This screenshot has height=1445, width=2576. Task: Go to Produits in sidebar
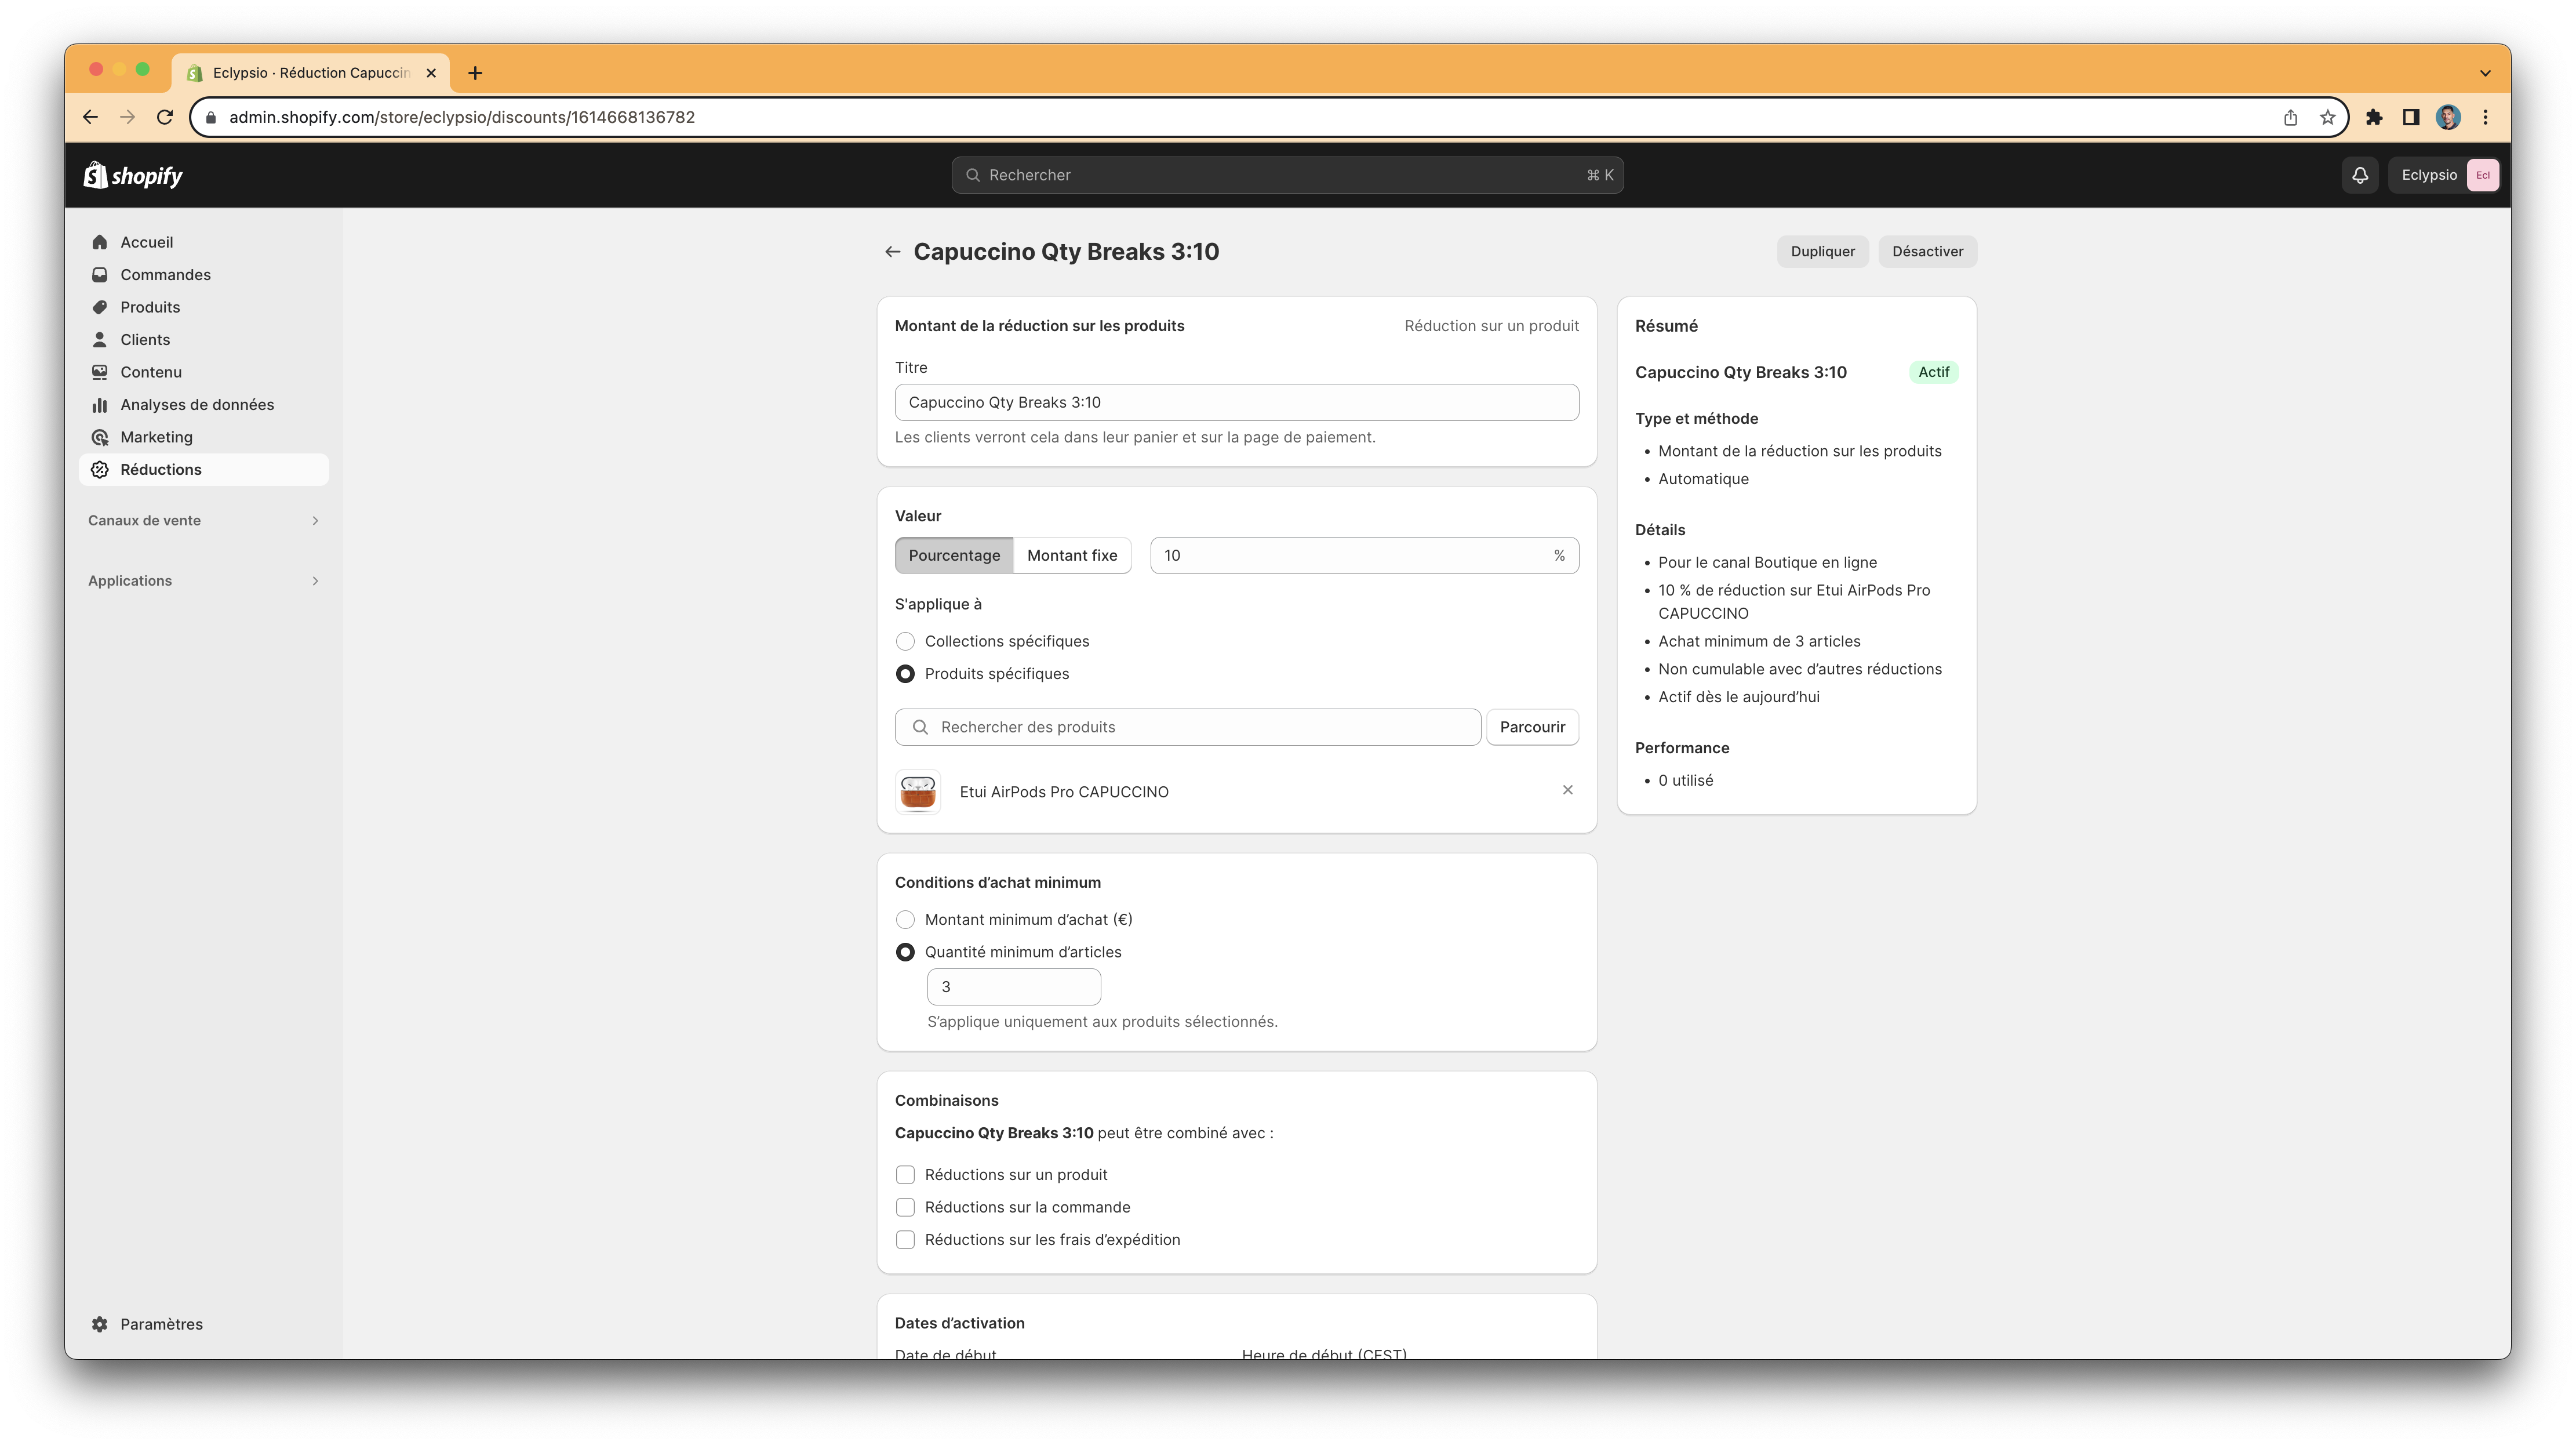coord(150,307)
